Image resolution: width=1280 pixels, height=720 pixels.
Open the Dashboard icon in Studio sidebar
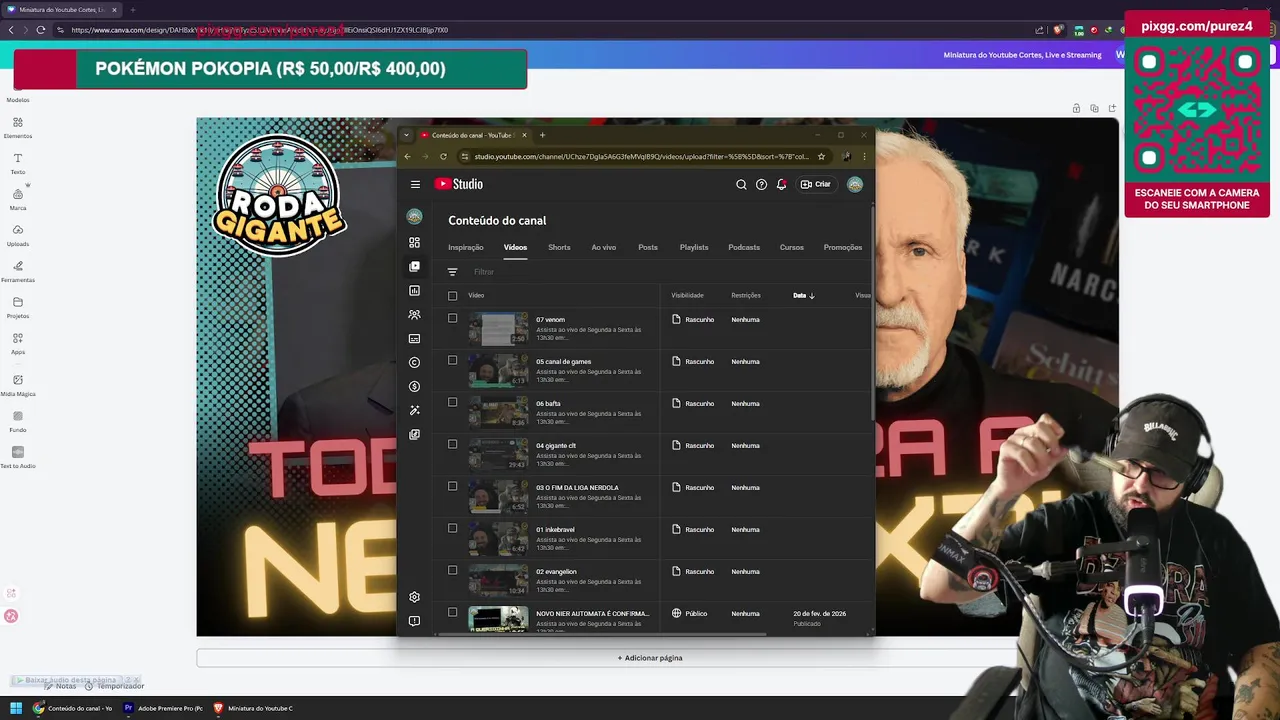[x=414, y=242]
